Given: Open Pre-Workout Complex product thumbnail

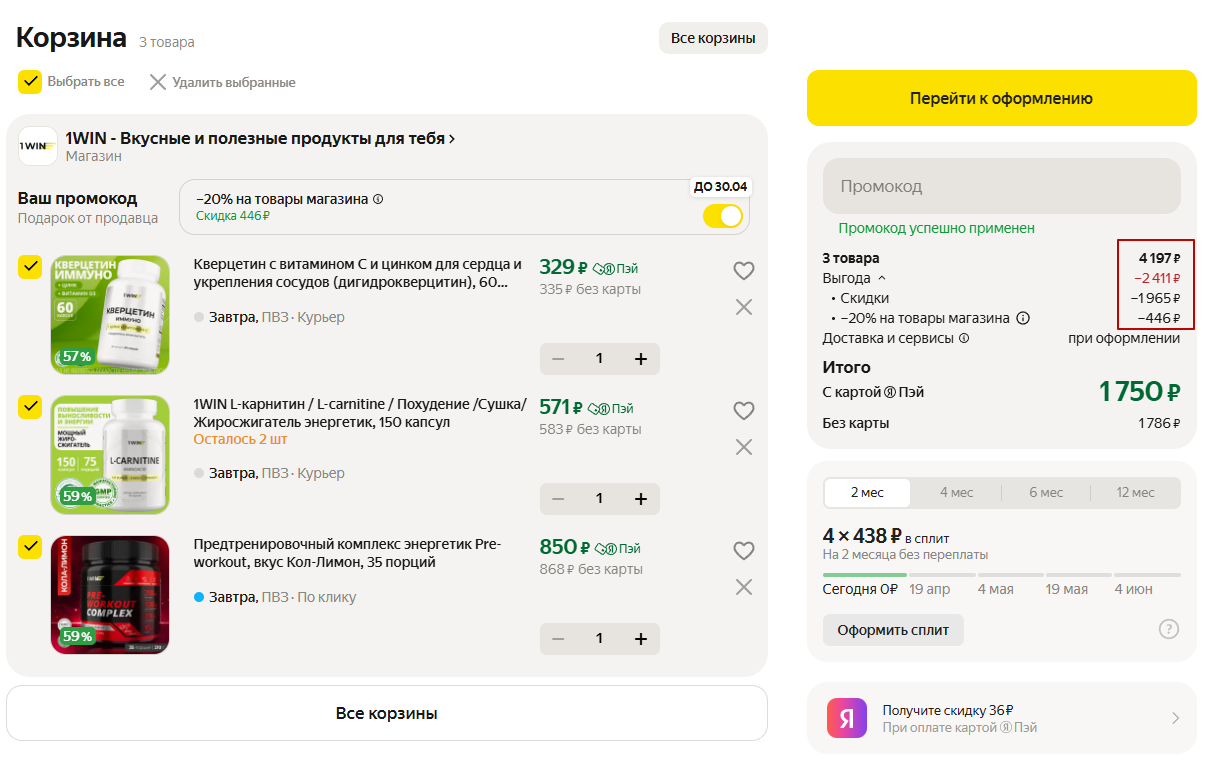Looking at the screenshot, I should pyautogui.click(x=110, y=595).
